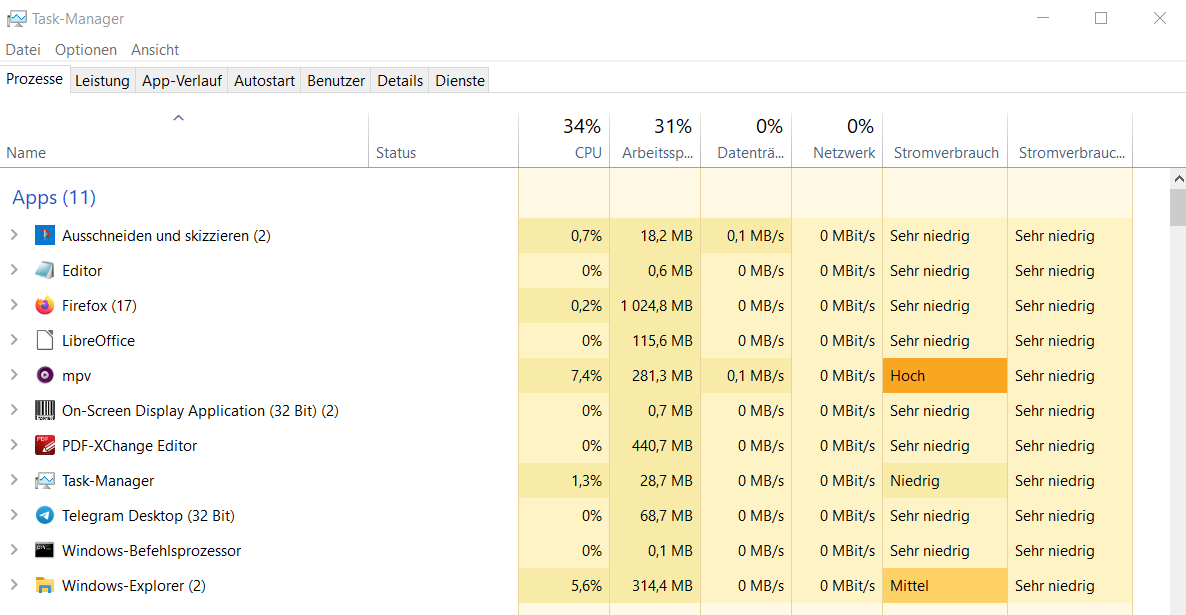Expand the Windows-Explorer process group
The height and width of the screenshot is (615, 1186).
[14, 586]
